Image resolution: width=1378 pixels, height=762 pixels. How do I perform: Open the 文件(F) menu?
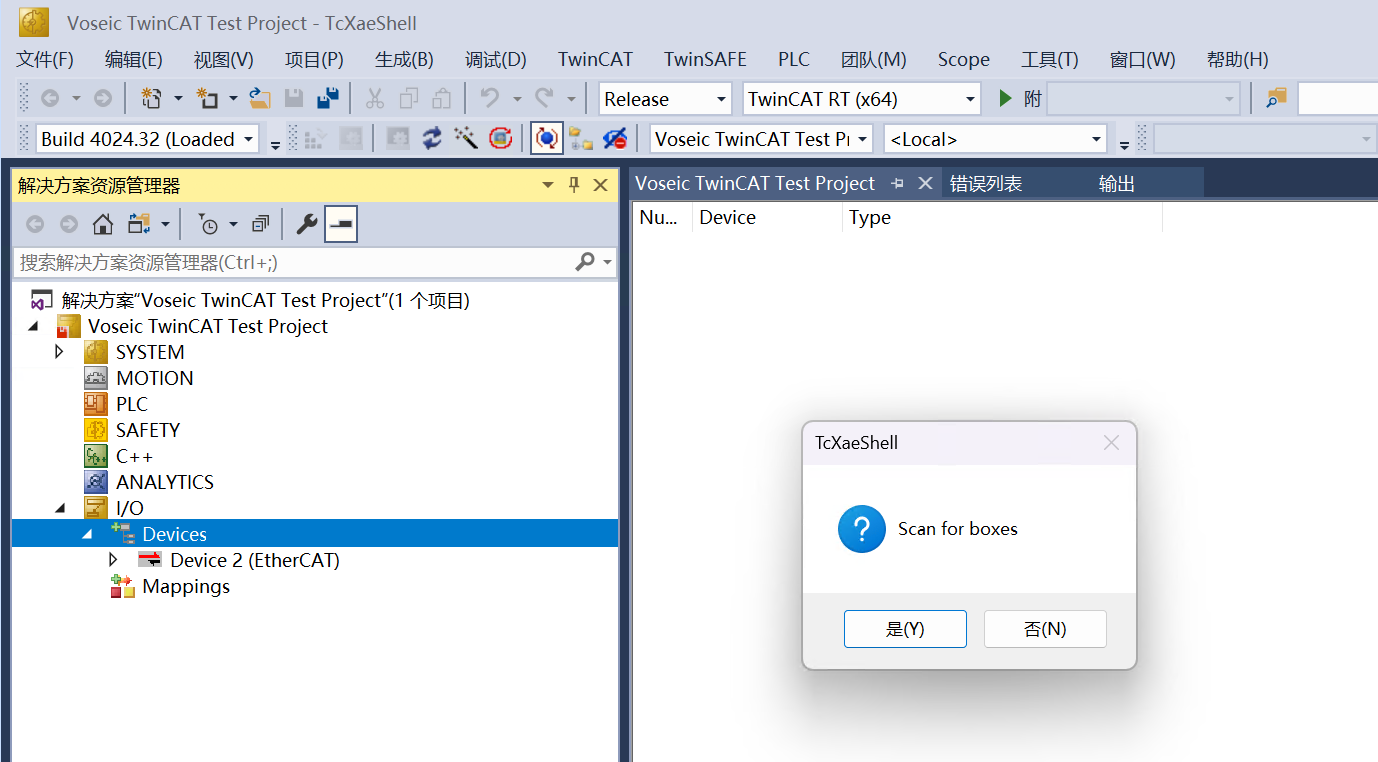45,59
